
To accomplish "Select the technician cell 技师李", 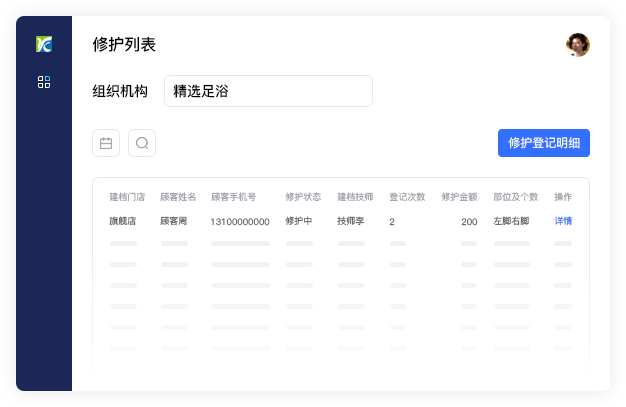I will click(x=351, y=221).
